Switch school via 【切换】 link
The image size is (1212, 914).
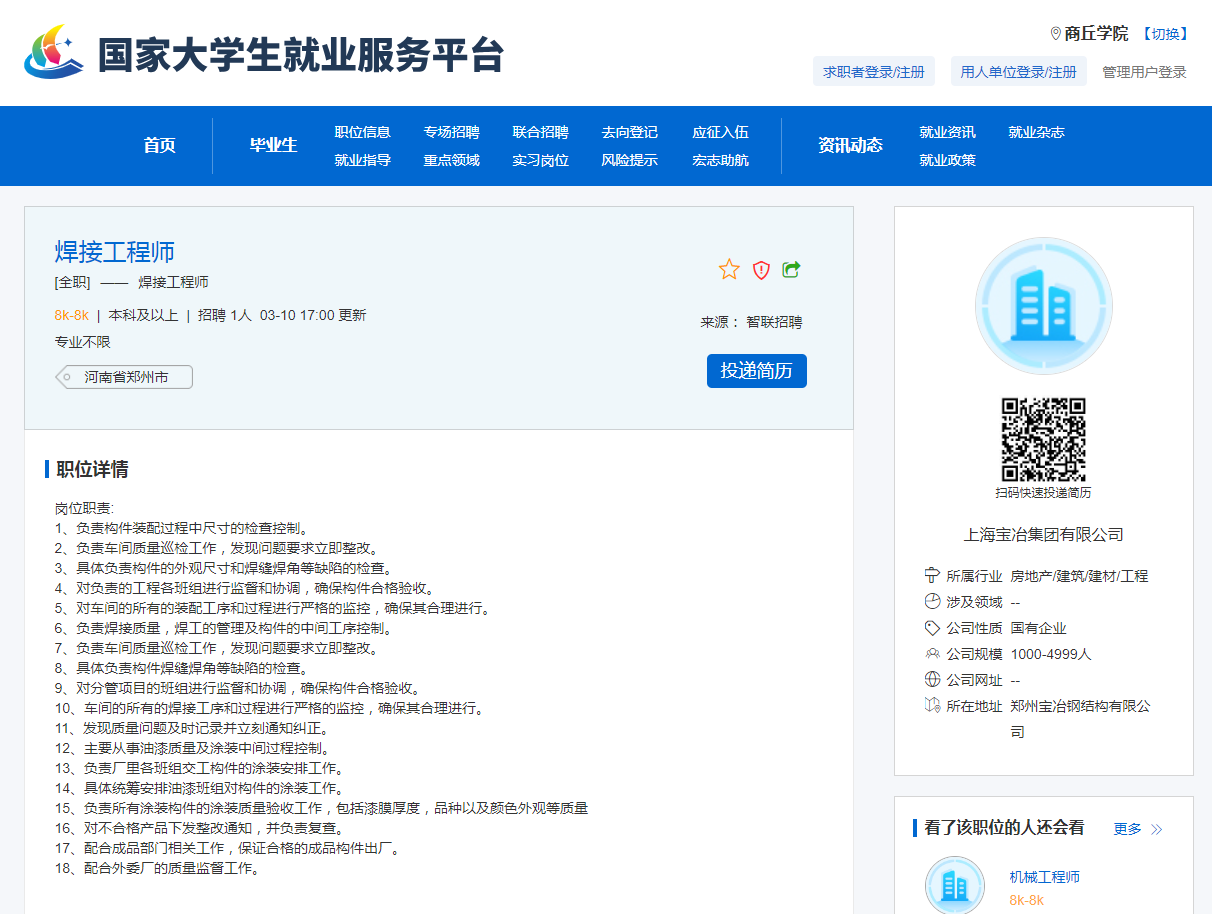1164,33
